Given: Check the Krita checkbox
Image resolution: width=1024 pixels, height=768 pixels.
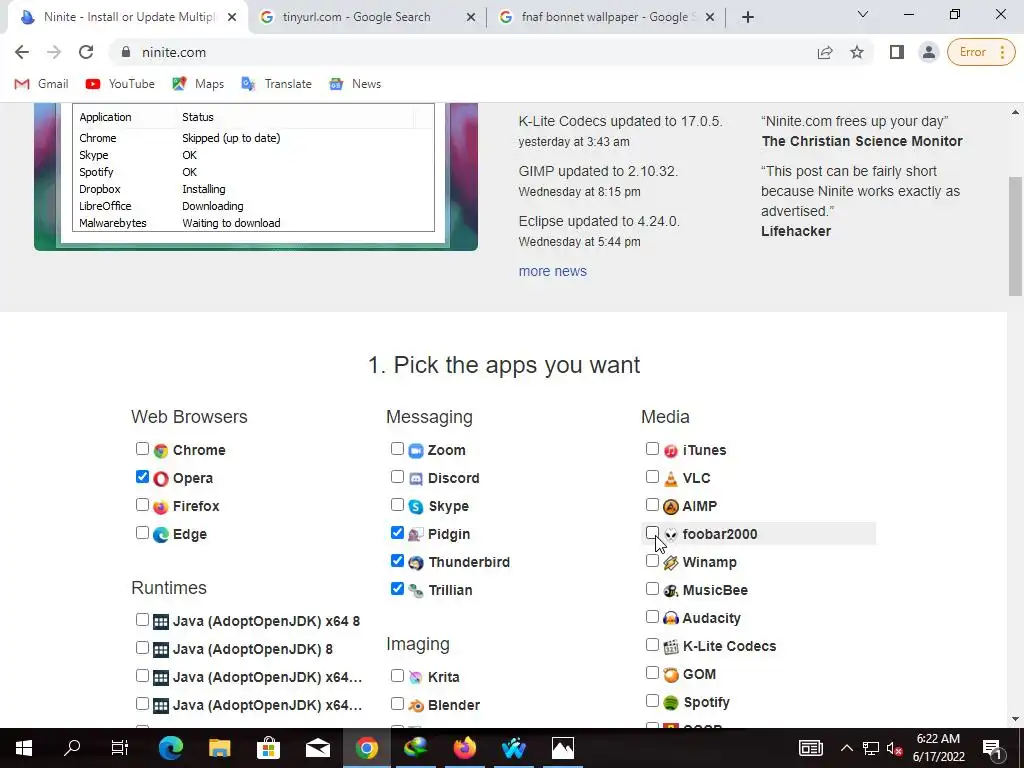Looking at the screenshot, I should [397, 676].
